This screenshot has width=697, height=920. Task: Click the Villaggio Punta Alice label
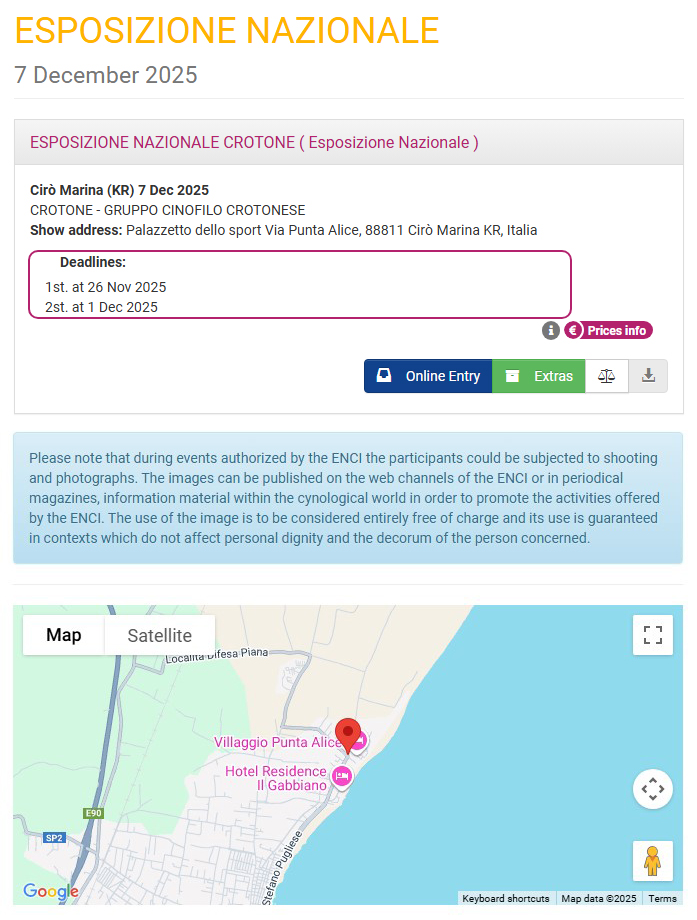[278, 742]
